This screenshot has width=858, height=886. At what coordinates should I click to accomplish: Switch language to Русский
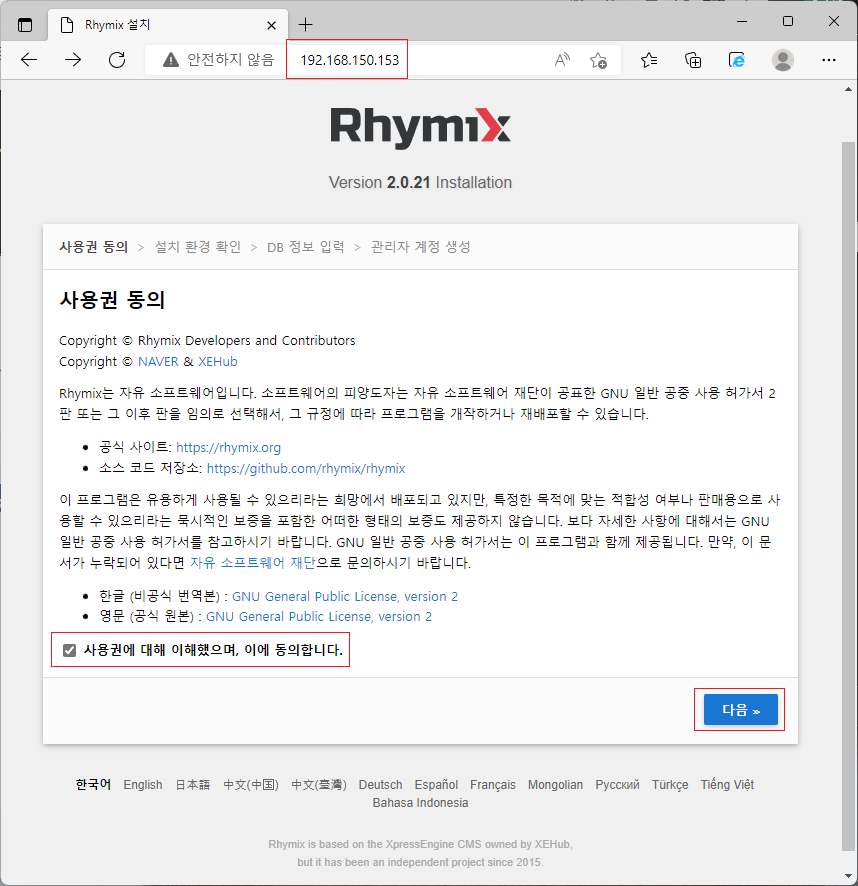coord(617,785)
